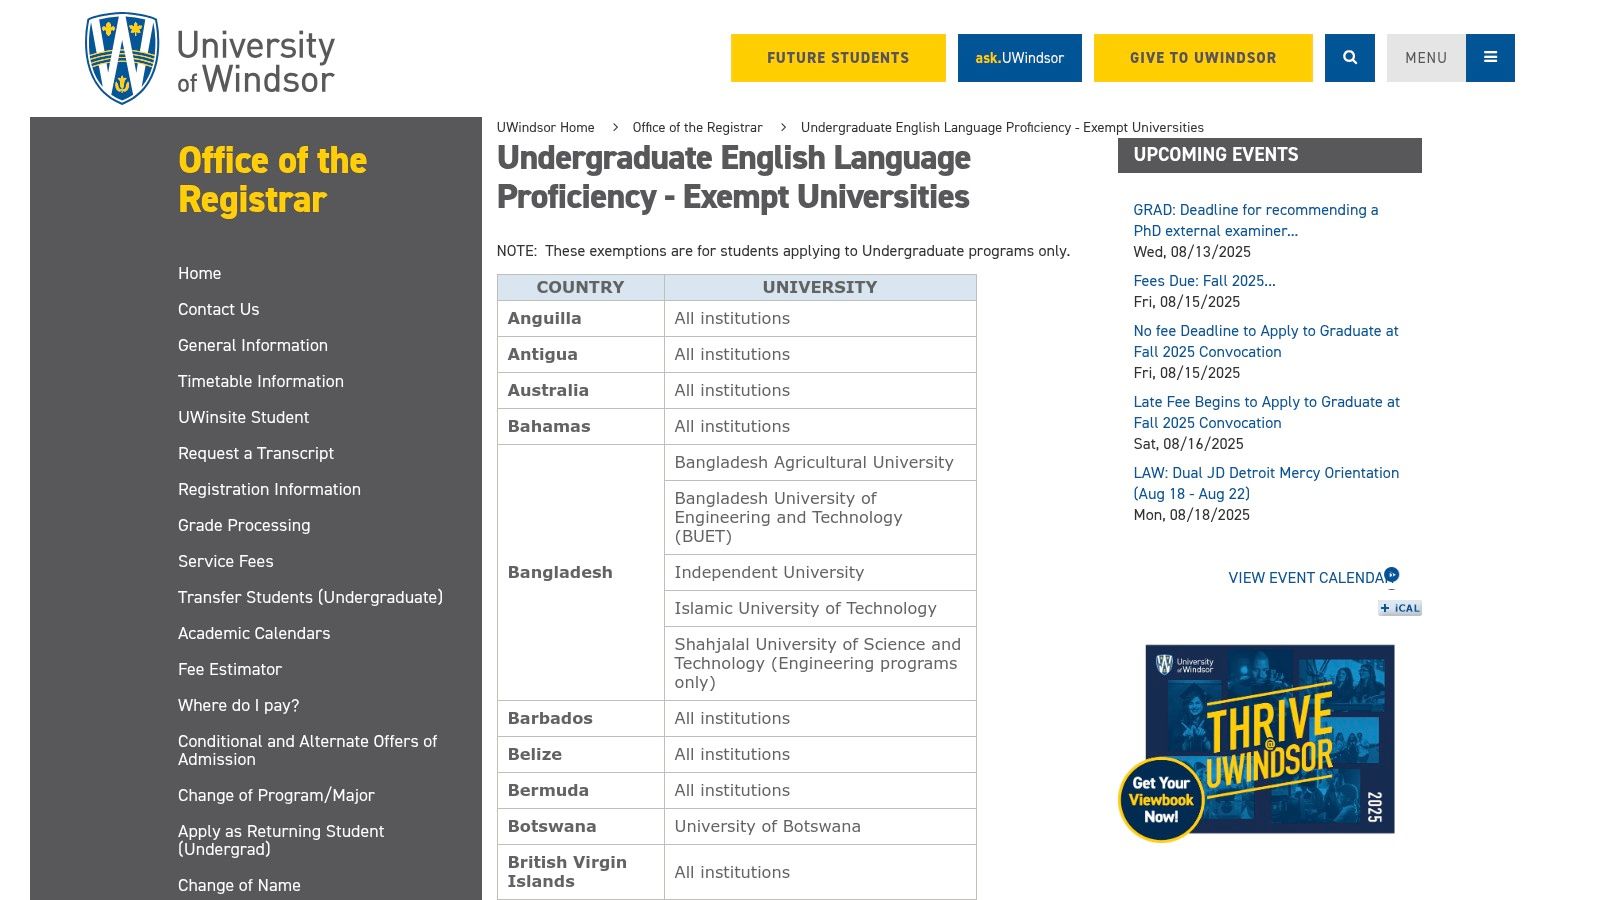This screenshot has height=900, width=1600.
Task: Open General Information in the sidebar
Action: coord(253,345)
